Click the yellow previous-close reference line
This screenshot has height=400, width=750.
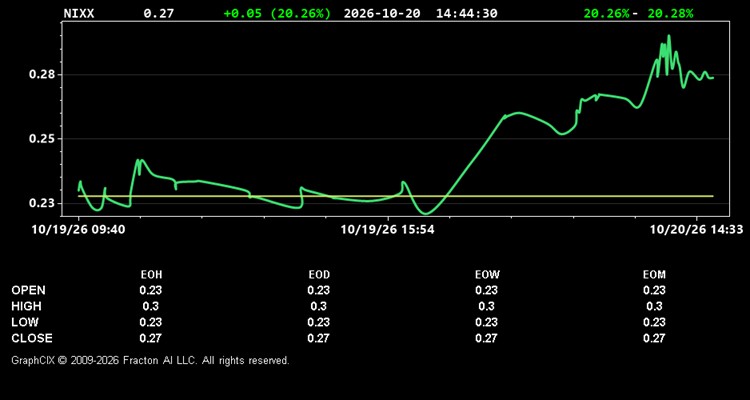pos(396,196)
